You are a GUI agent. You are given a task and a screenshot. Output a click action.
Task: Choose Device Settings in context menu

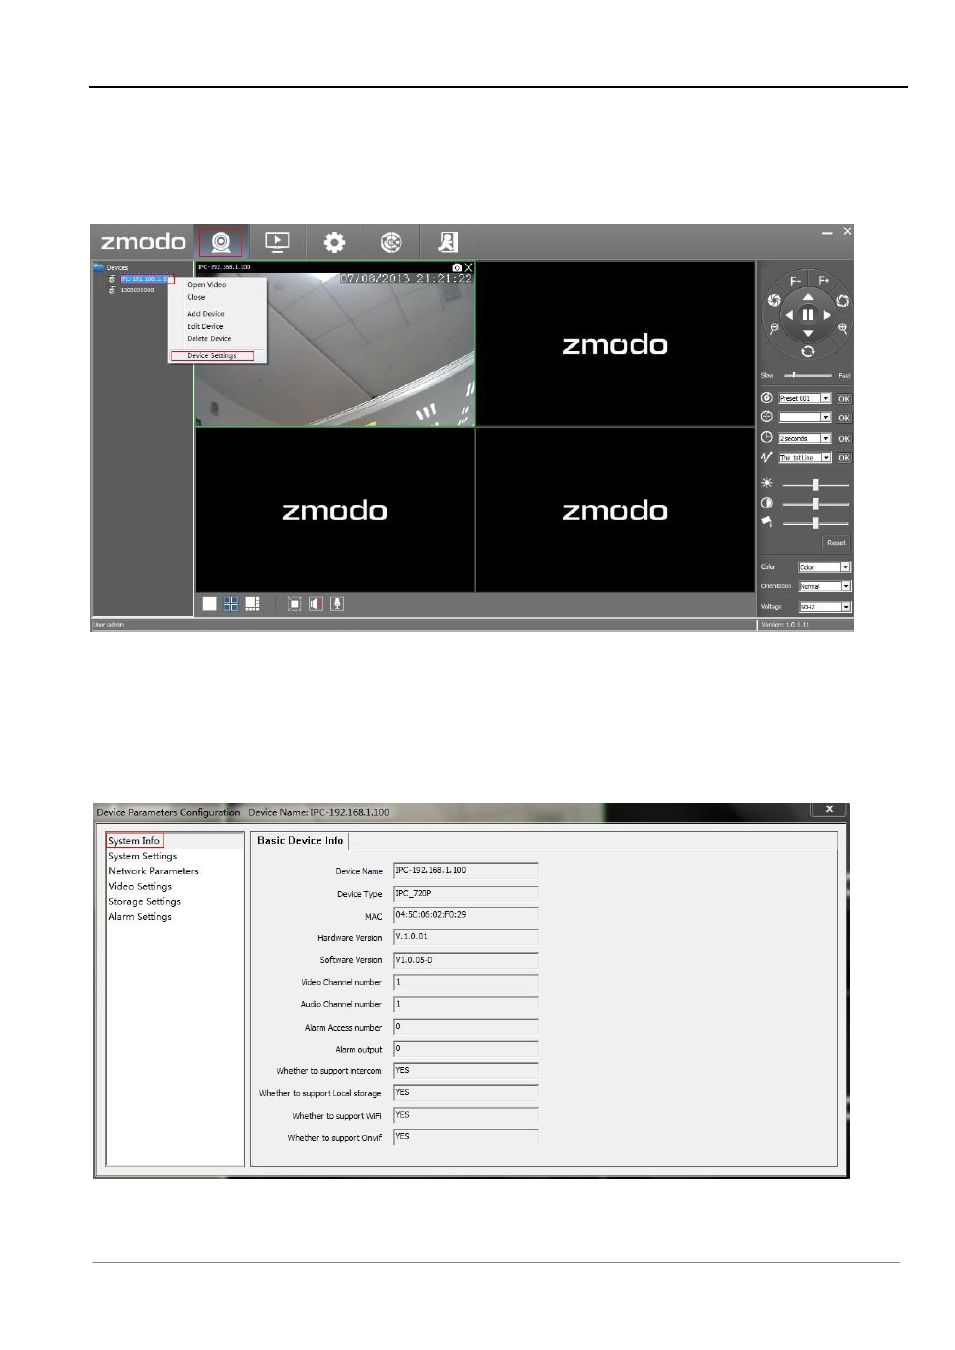pos(212,356)
